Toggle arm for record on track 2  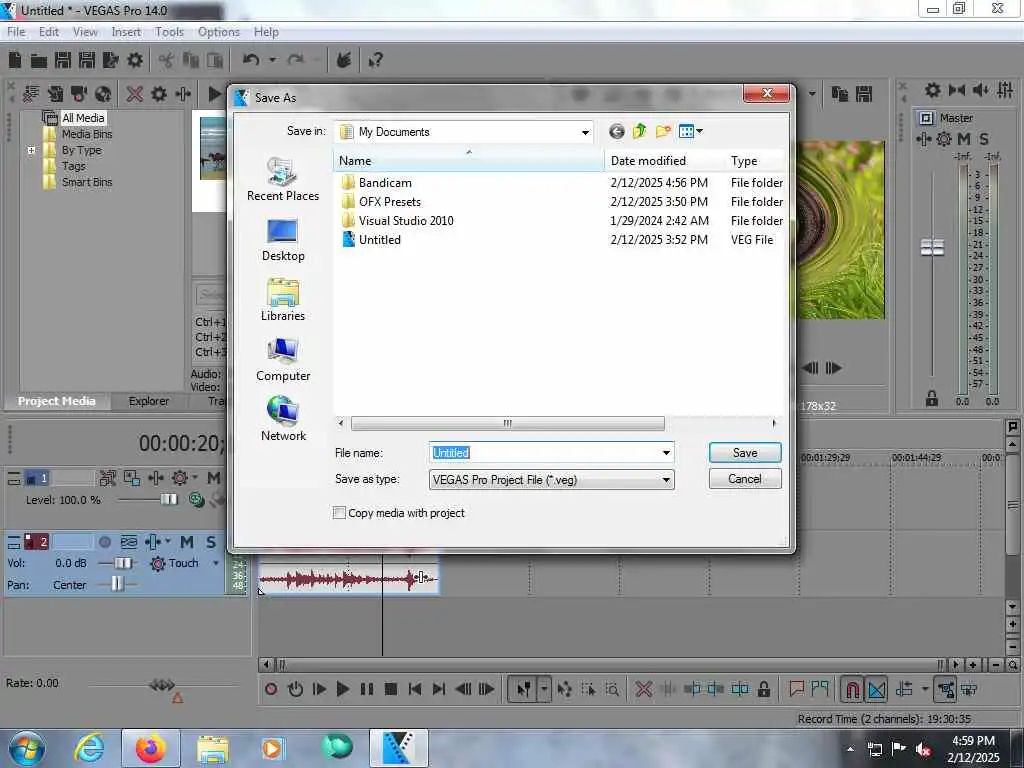[x=104, y=542]
